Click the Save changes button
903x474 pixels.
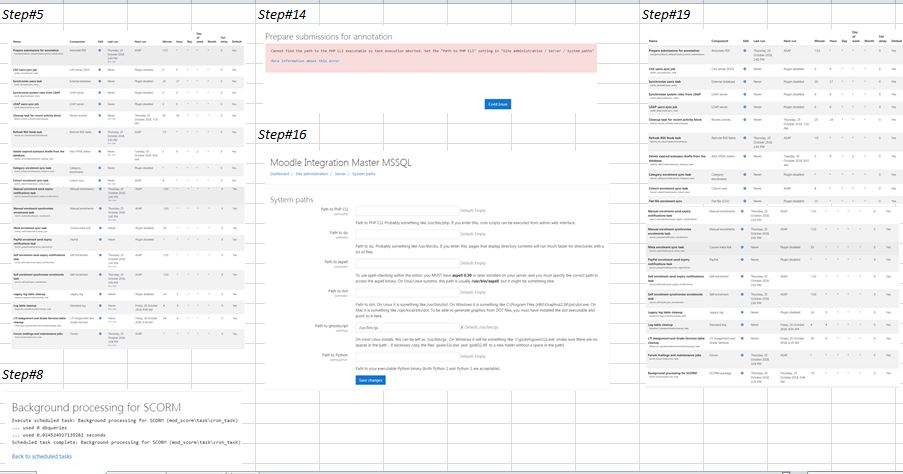(x=370, y=380)
